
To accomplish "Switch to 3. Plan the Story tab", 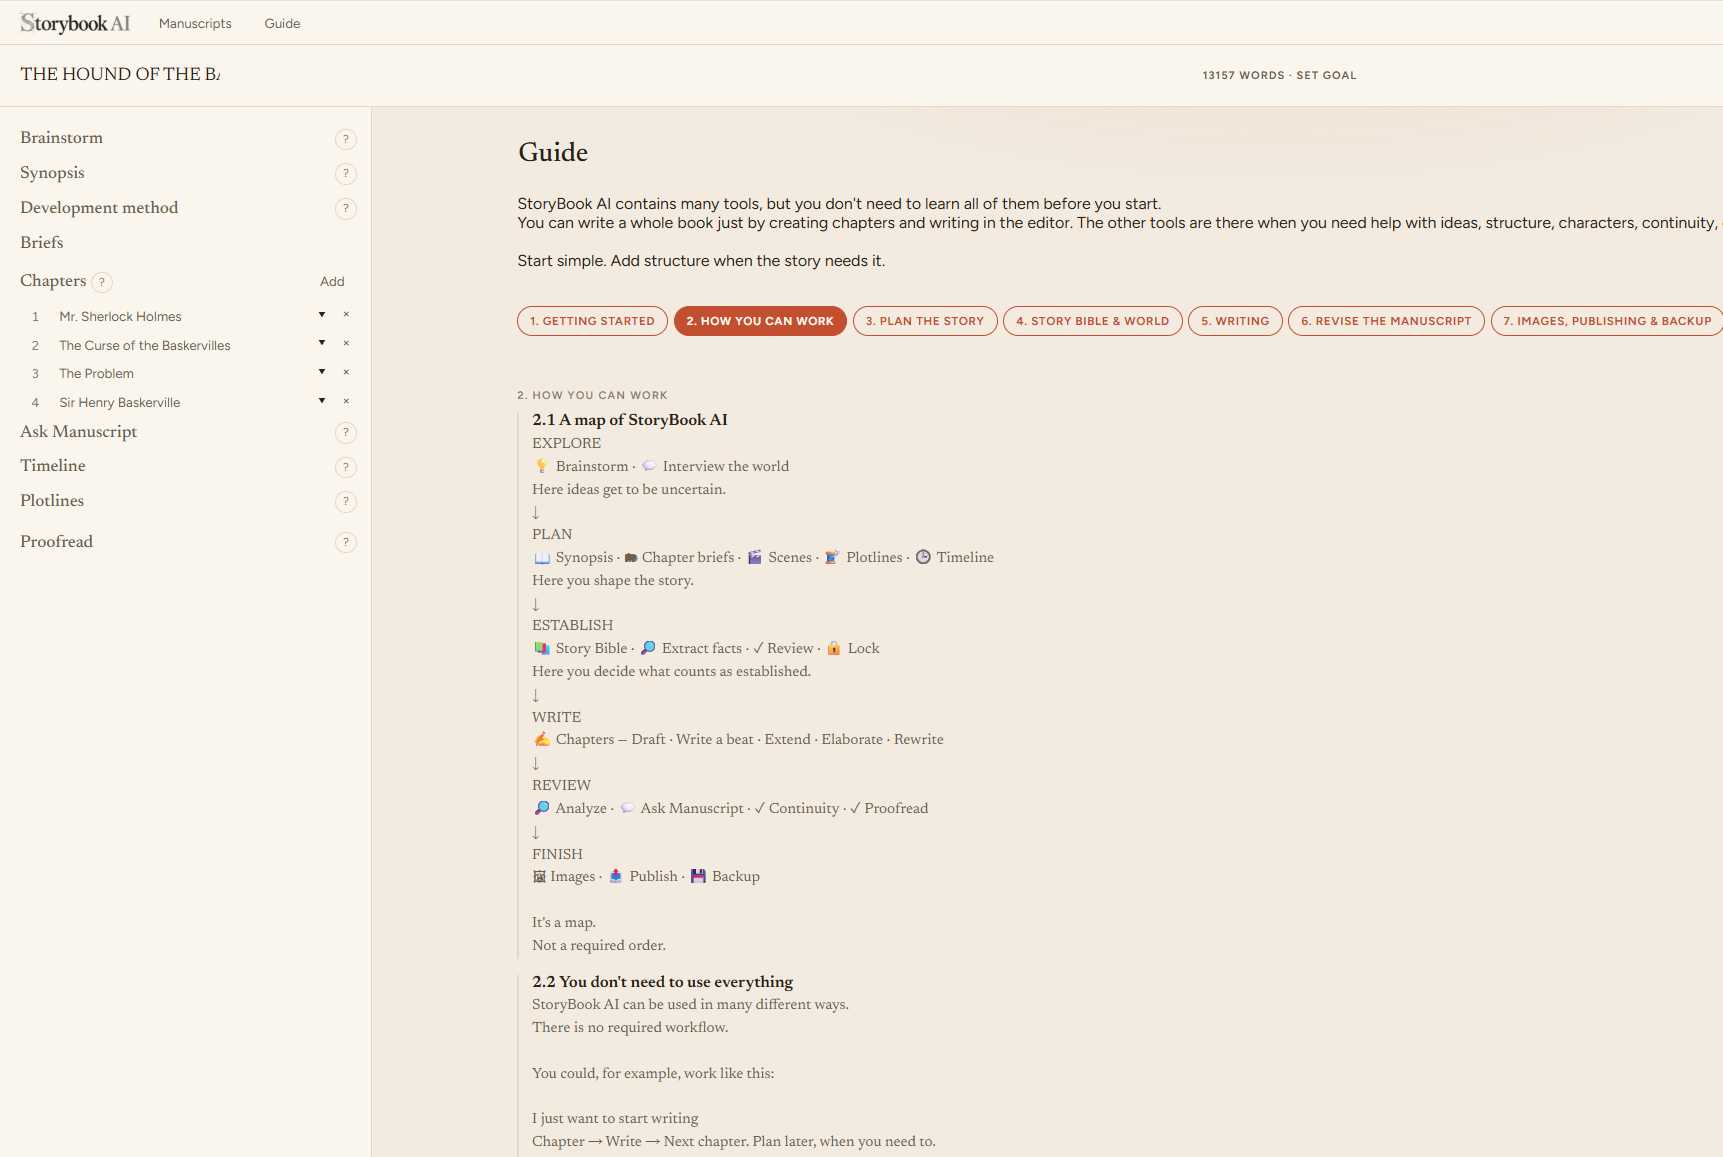I will click(x=925, y=321).
